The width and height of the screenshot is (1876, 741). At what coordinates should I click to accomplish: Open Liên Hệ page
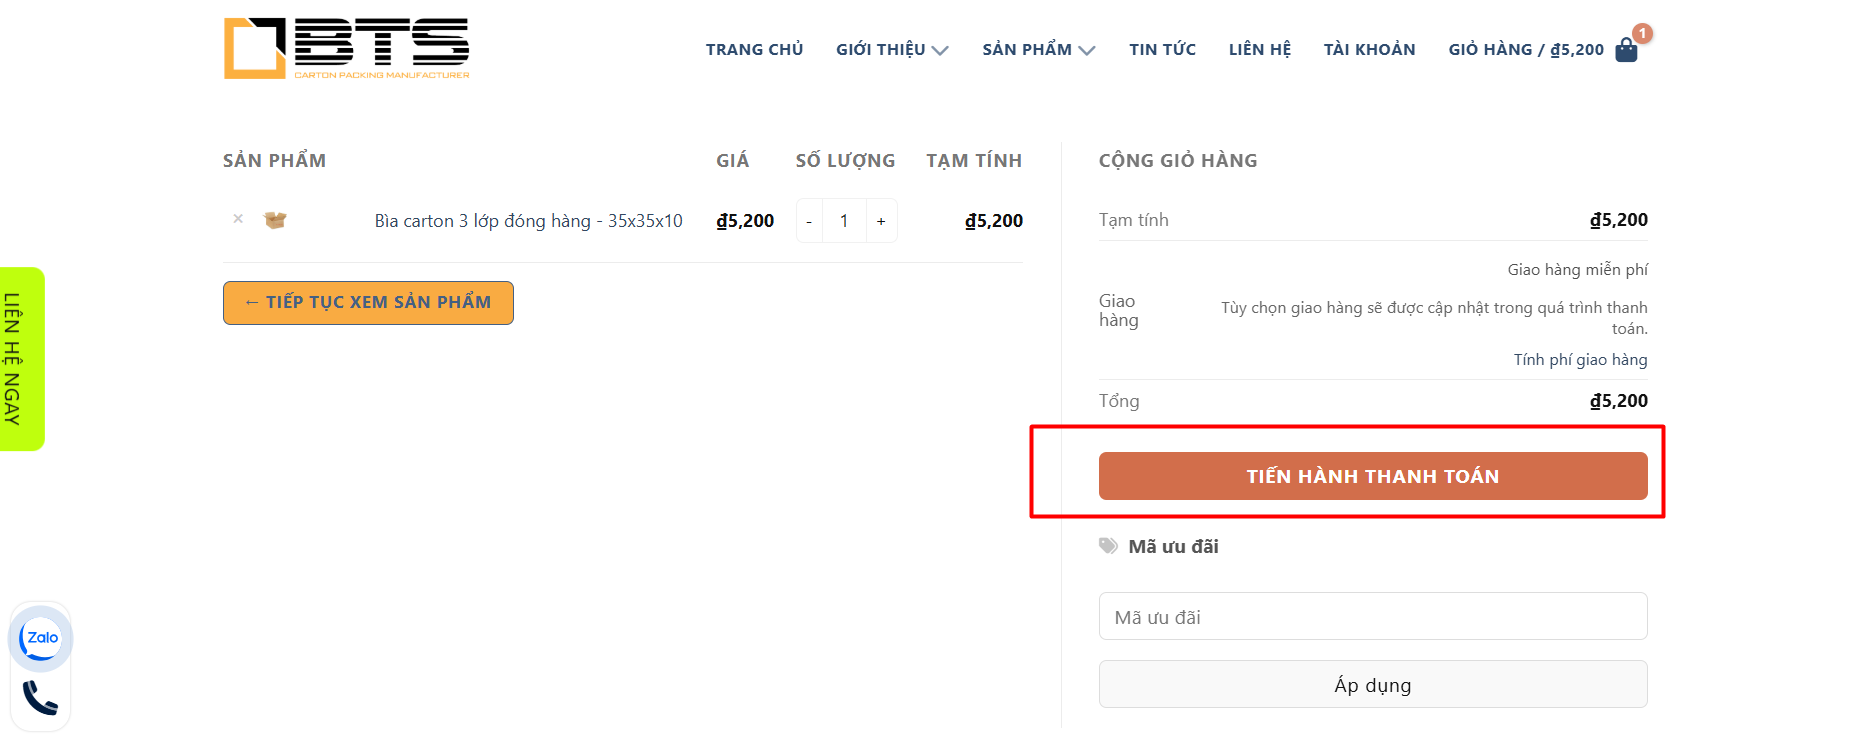(1259, 50)
